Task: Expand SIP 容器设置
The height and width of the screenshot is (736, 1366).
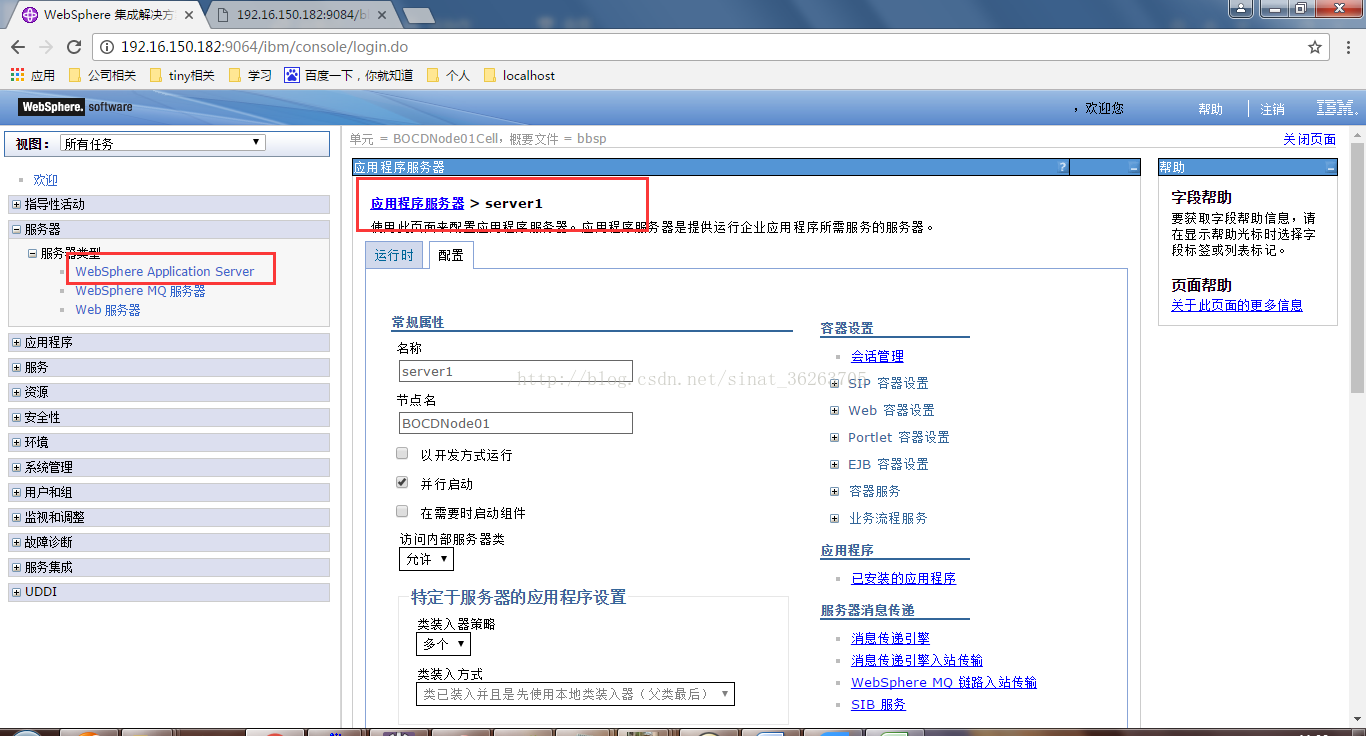Action: (835, 383)
